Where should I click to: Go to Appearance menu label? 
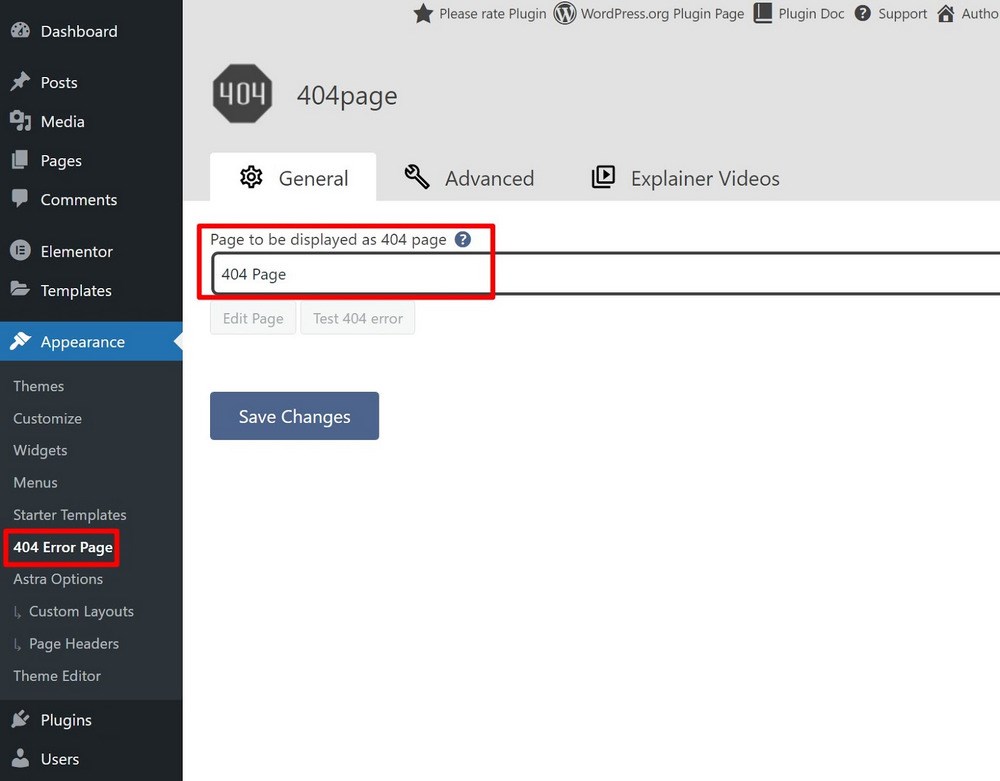pos(83,342)
